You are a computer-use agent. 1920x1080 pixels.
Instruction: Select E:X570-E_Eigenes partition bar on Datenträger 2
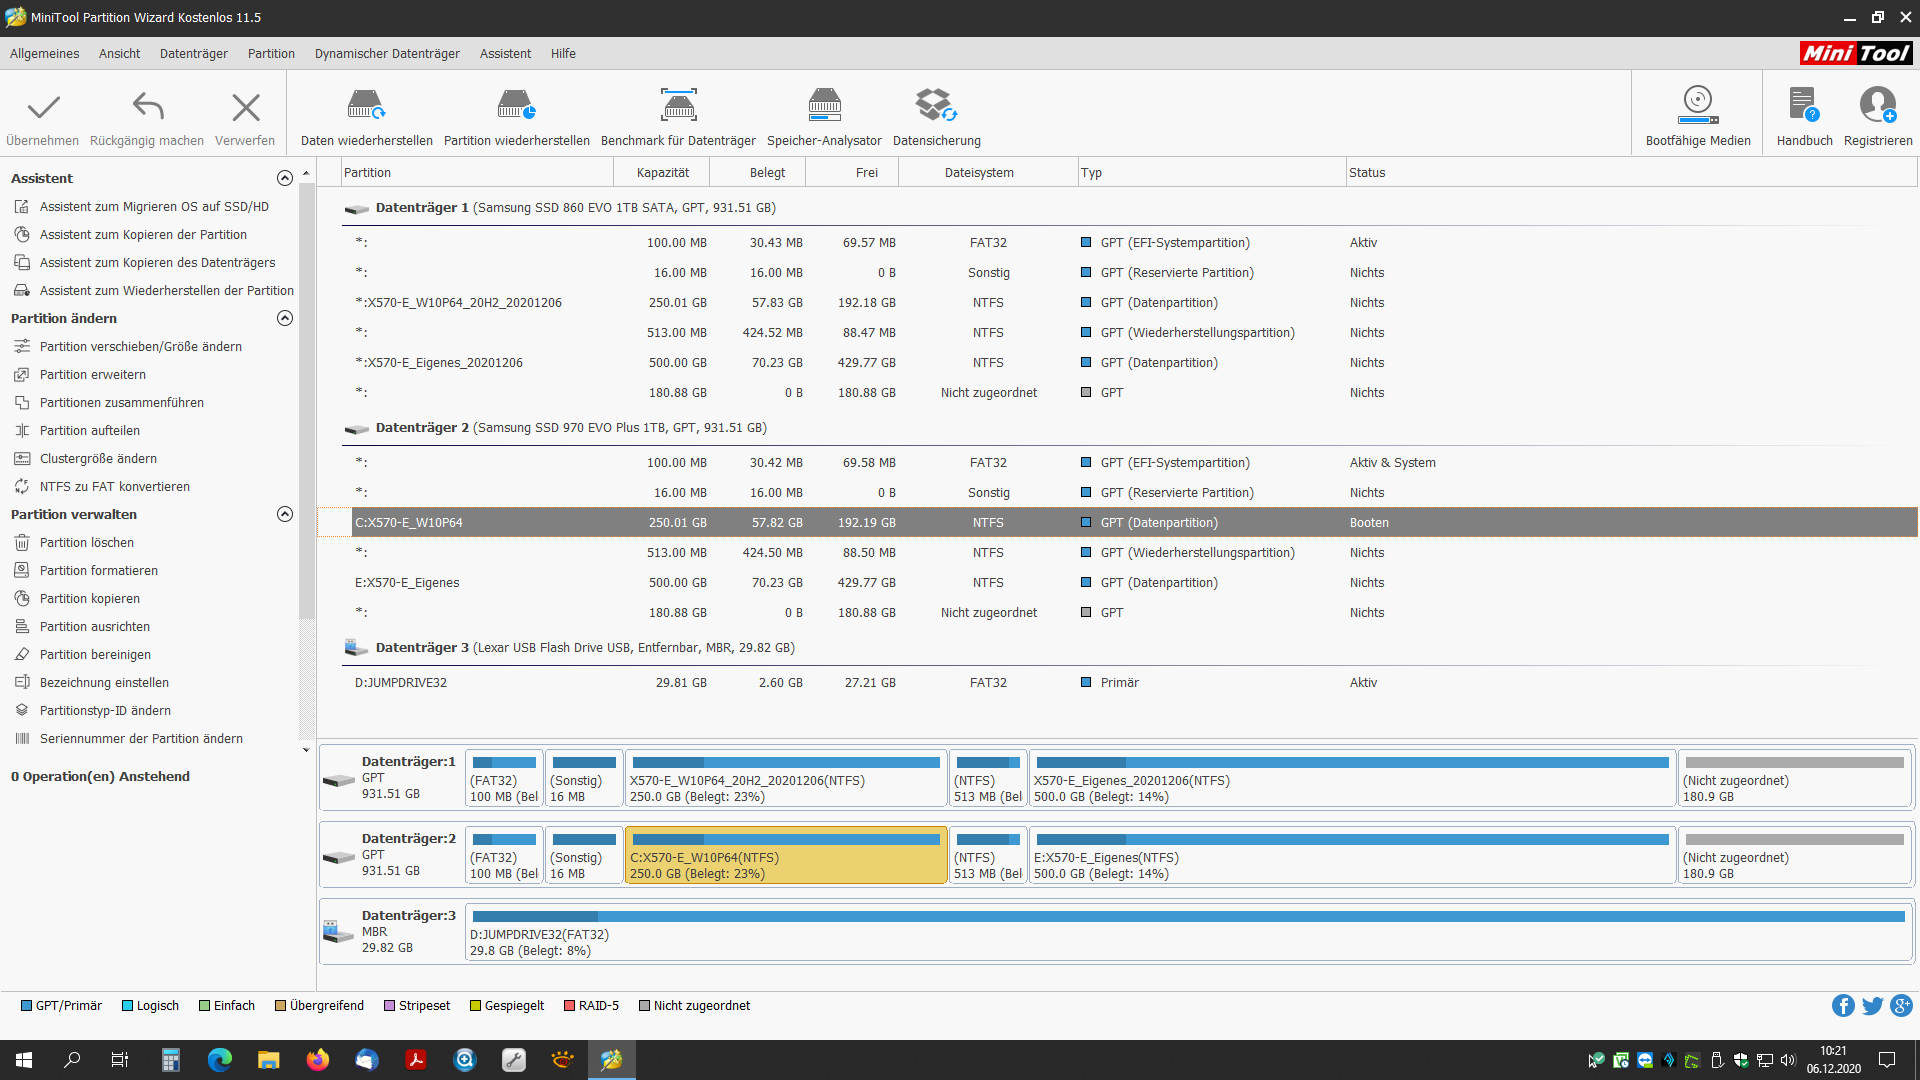point(1352,856)
